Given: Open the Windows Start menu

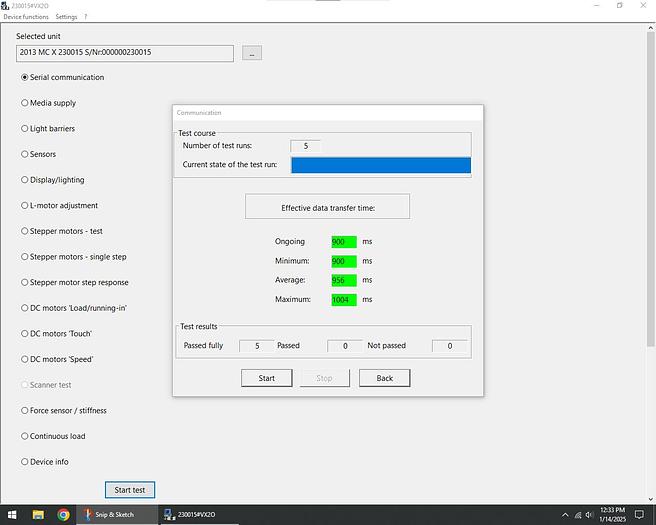Looking at the screenshot, I should click(10, 515).
